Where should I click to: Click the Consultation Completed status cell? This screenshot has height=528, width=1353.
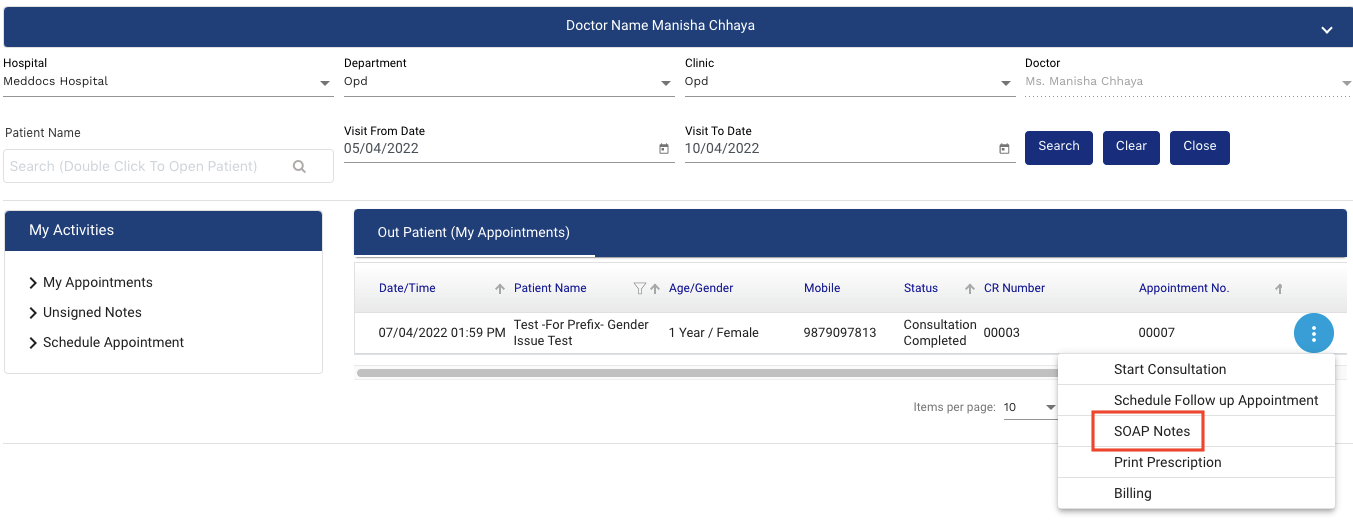pos(940,333)
